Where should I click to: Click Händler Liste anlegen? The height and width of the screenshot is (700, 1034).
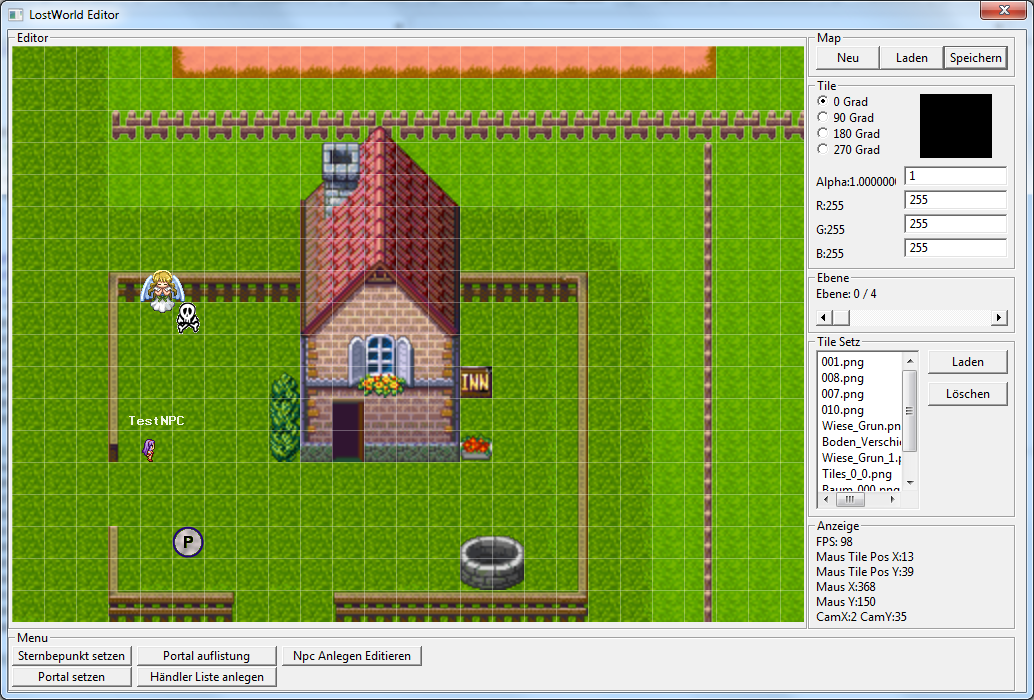coord(206,677)
